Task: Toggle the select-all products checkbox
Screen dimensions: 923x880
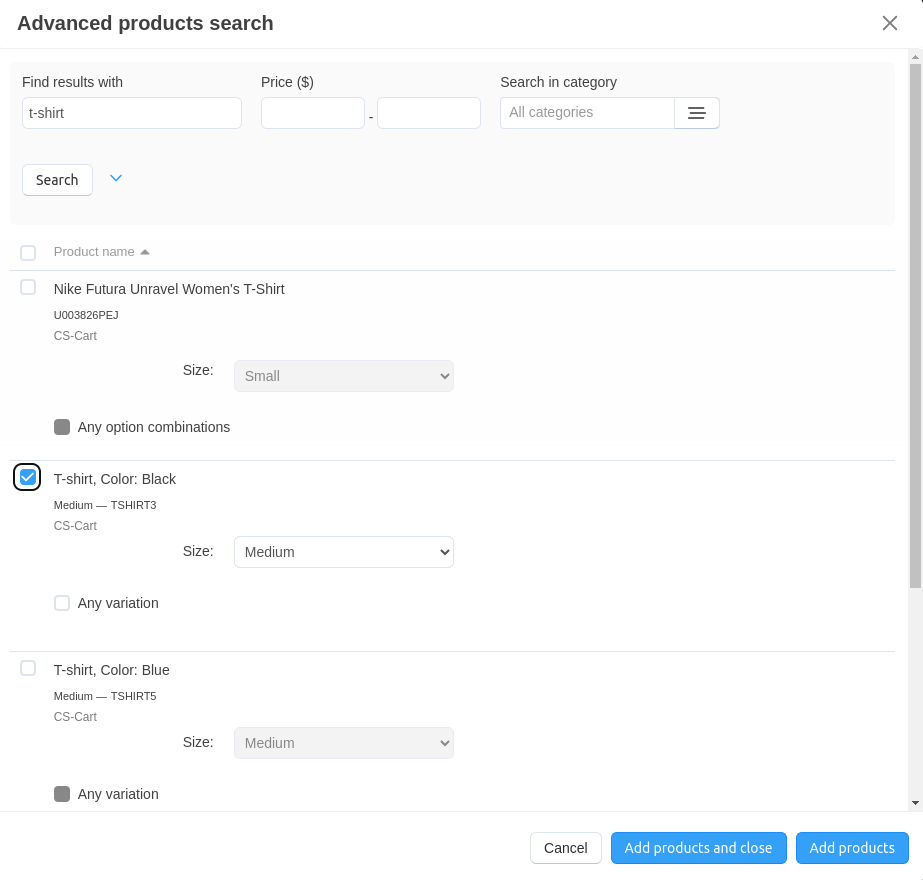Action: [28, 253]
